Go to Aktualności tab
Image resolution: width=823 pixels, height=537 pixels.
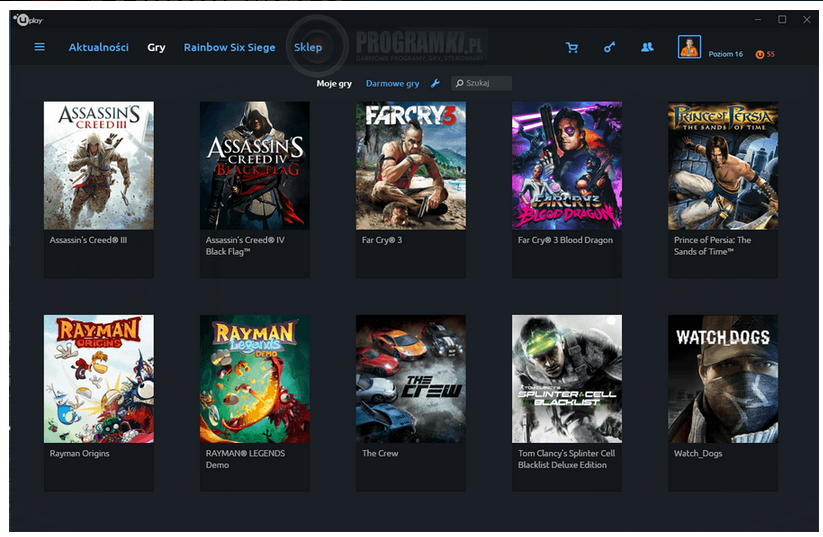point(99,47)
